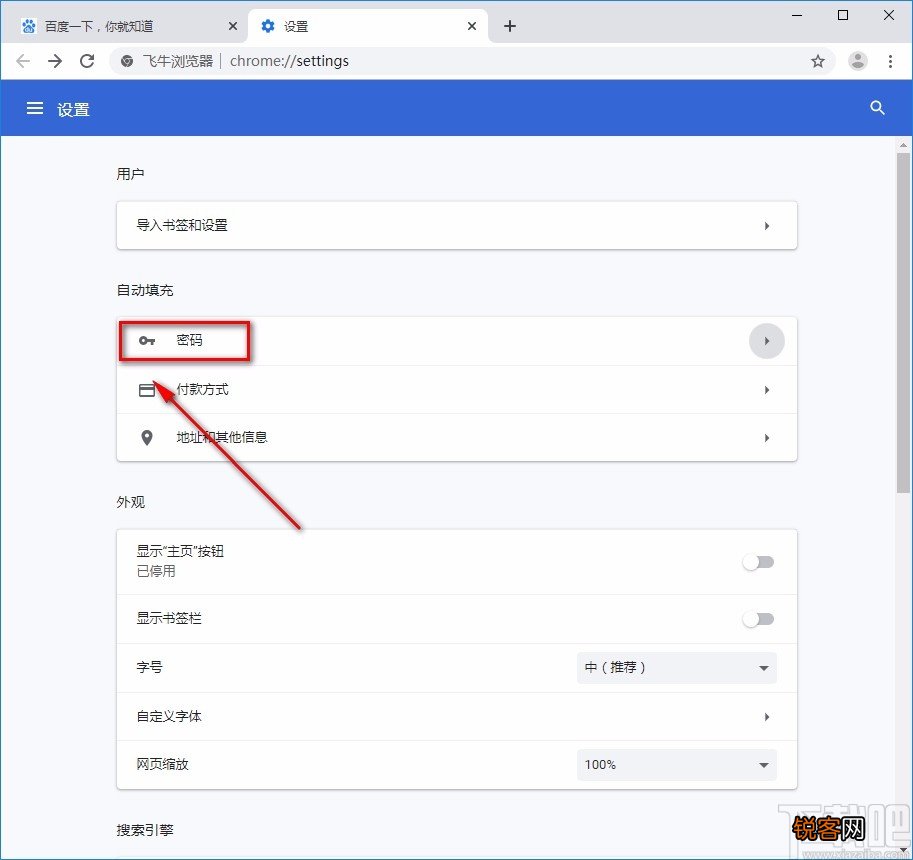Screen dimensions: 913x860
Task: Open the 字号 dropdown showing 中（推荐）
Action: (676, 668)
